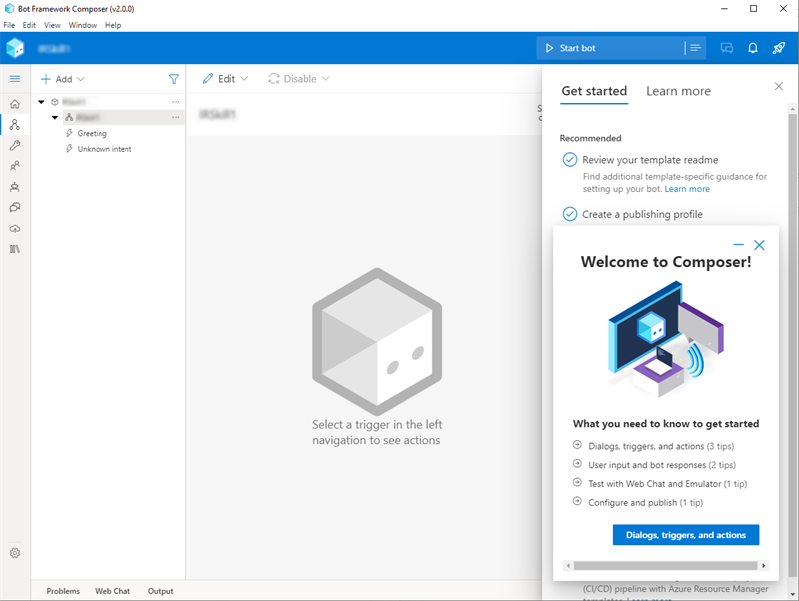799x601 pixels.
Task: Open the chat bubble icon in header
Action: (x=727, y=48)
